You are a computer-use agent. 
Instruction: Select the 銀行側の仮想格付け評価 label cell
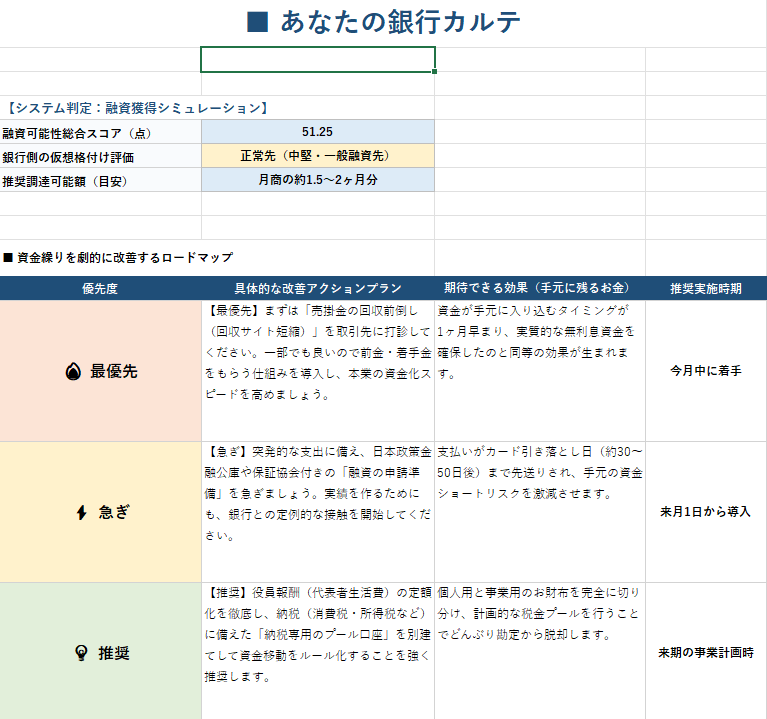(x=100, y=156)
